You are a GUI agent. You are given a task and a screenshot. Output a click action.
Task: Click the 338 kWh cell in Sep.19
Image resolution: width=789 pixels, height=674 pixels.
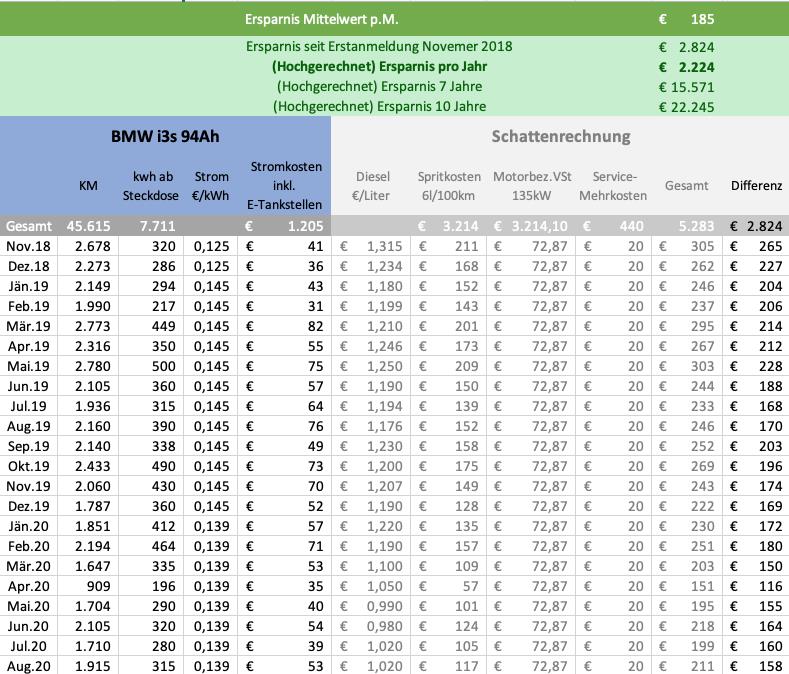(164, 446)
